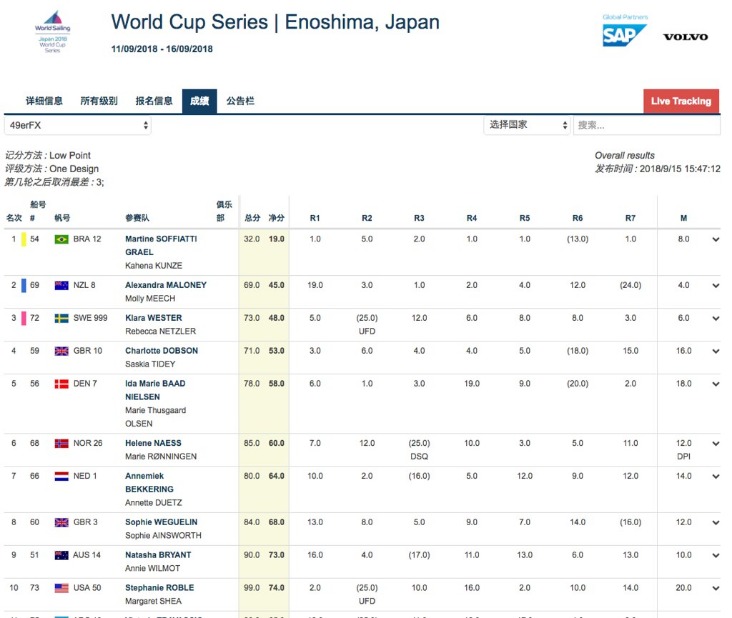The image size is (732, 618).
Task: Switch to the 公告栏 tab
Action: click(x=240, y=101)
